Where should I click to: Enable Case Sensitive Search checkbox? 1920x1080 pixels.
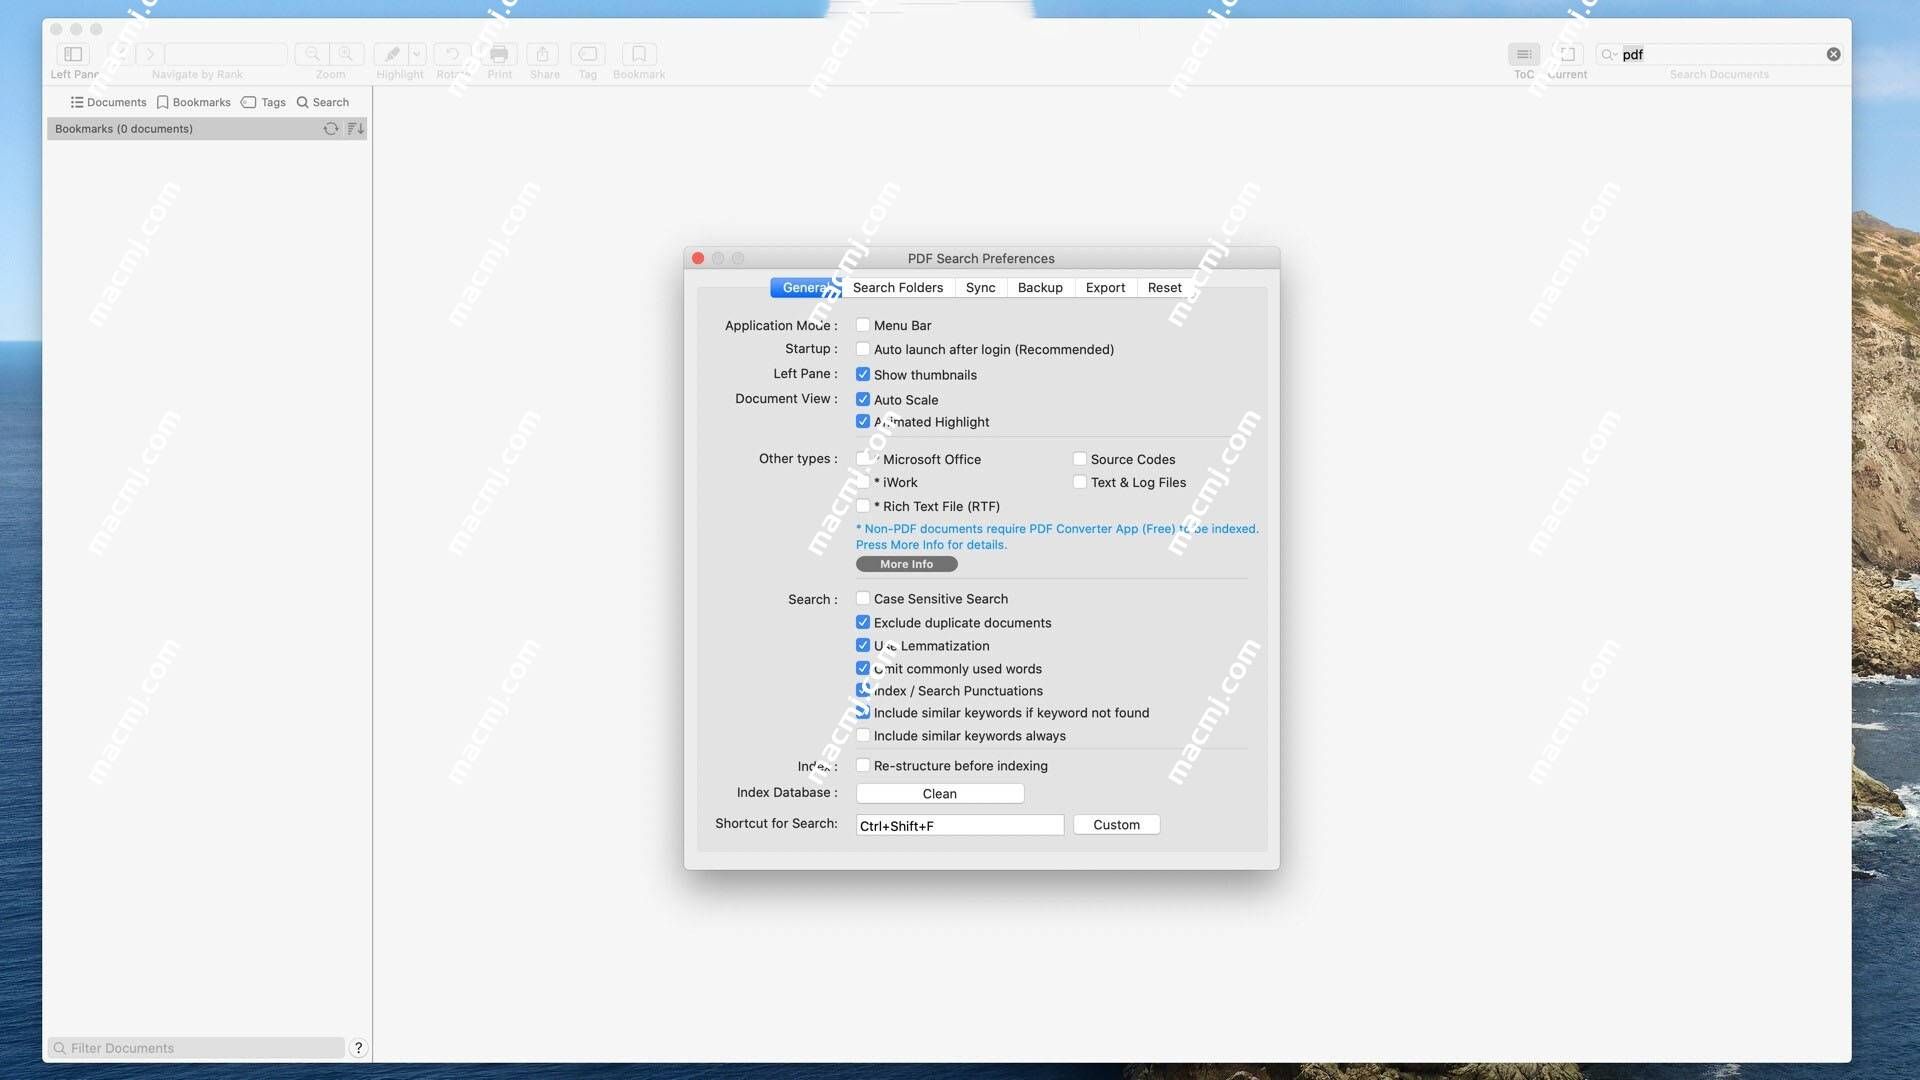[862, 600]
